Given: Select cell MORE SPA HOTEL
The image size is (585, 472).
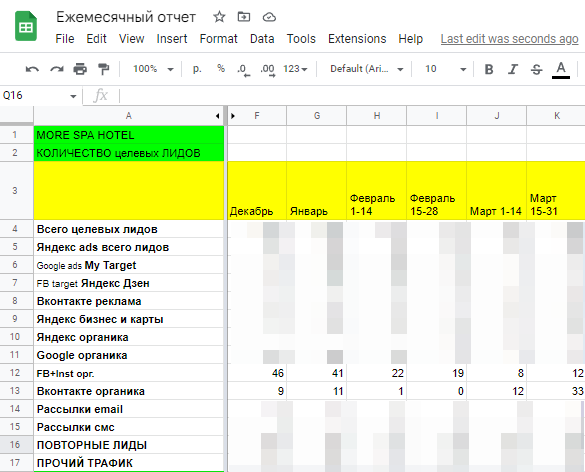Looking at the screenshot, I should pyautogui.click(x=129, y=135).
